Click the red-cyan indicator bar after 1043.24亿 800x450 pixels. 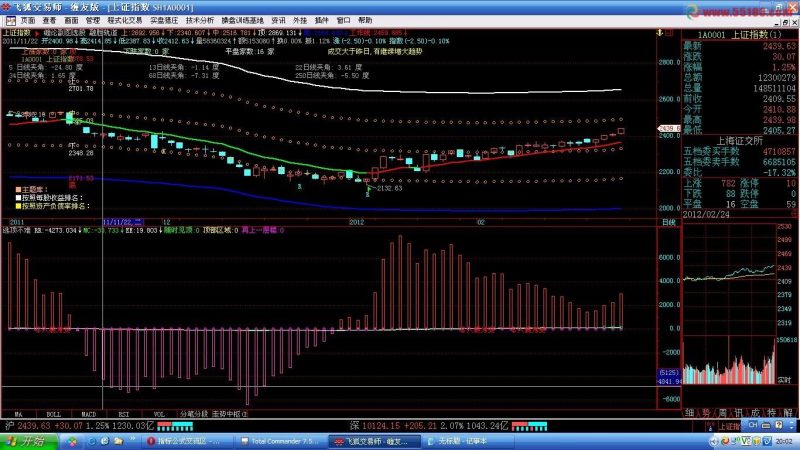(529, 426)
